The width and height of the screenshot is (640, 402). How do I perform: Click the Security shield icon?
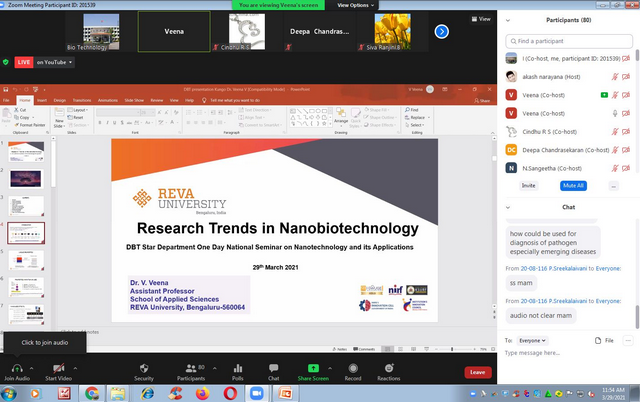tap(144, 369)
